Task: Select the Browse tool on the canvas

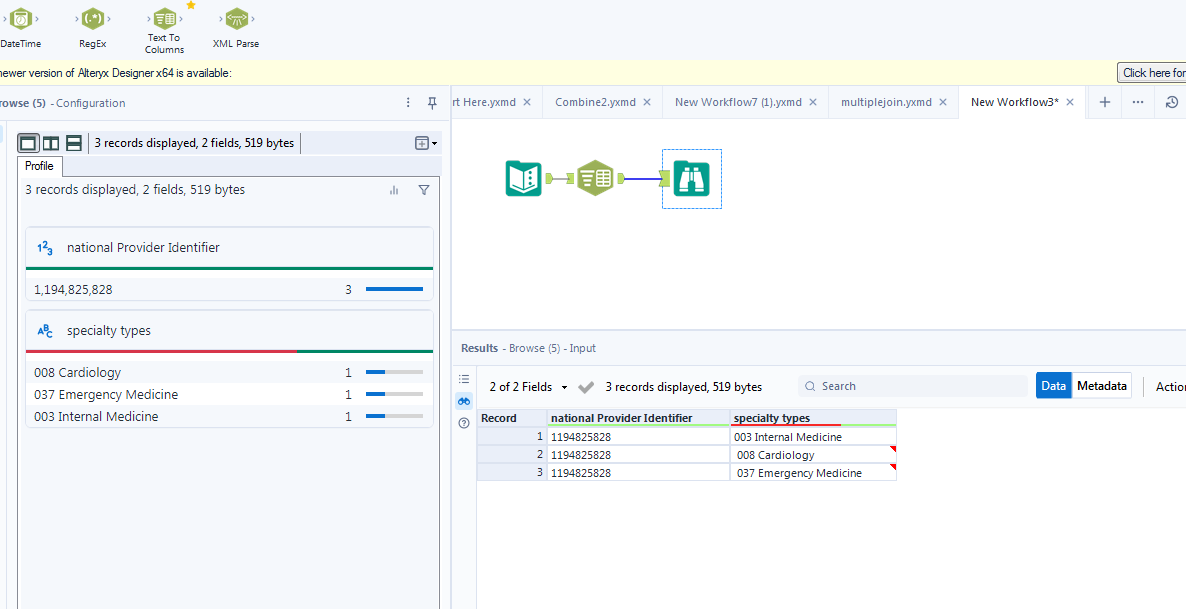Action: [x=691, y=178]
